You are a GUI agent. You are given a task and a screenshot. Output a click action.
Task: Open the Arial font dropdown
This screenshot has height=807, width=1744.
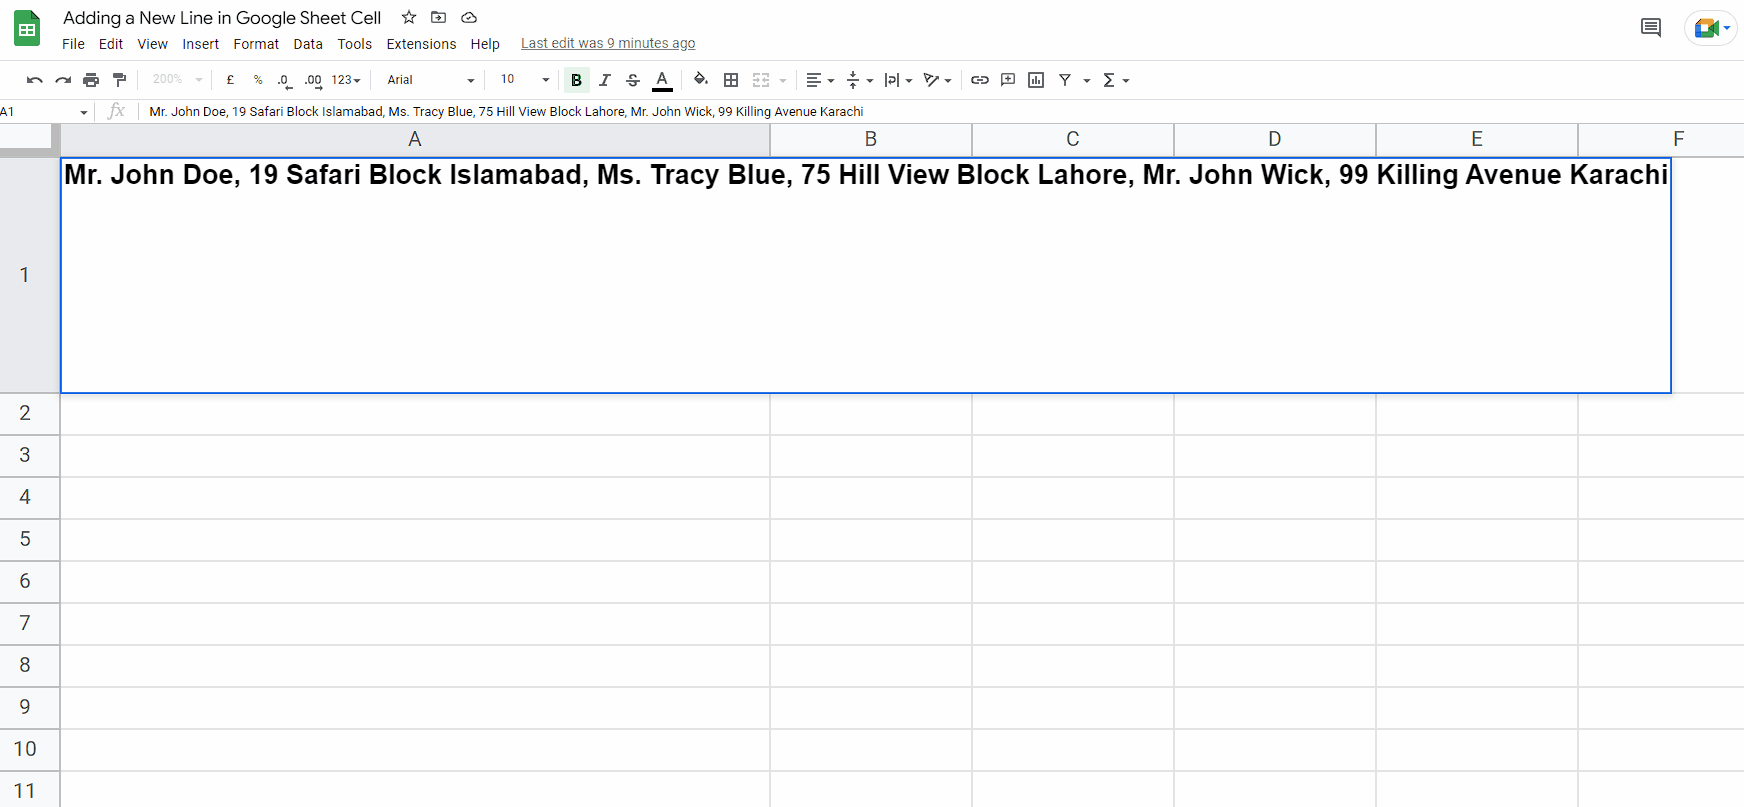click(x=430, y=80)
